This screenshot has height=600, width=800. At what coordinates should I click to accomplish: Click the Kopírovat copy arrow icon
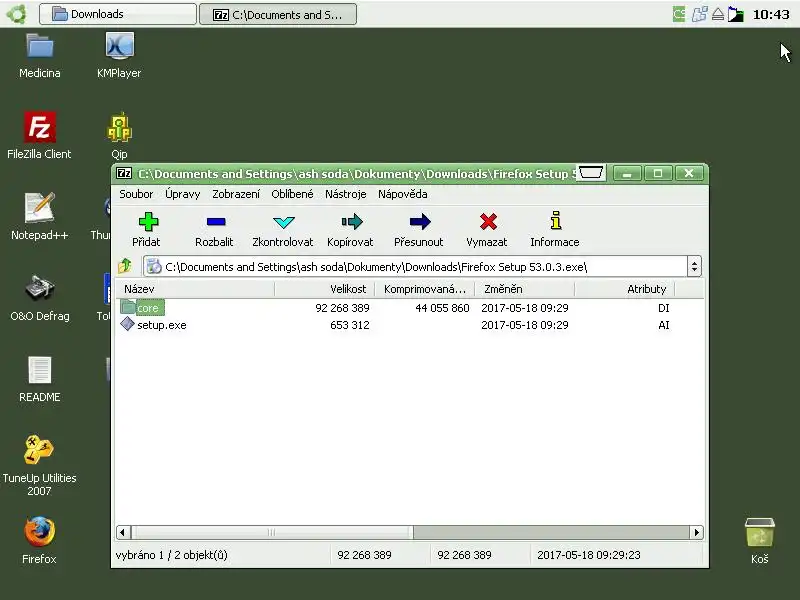pyautogui.click(x=352, y=222)
